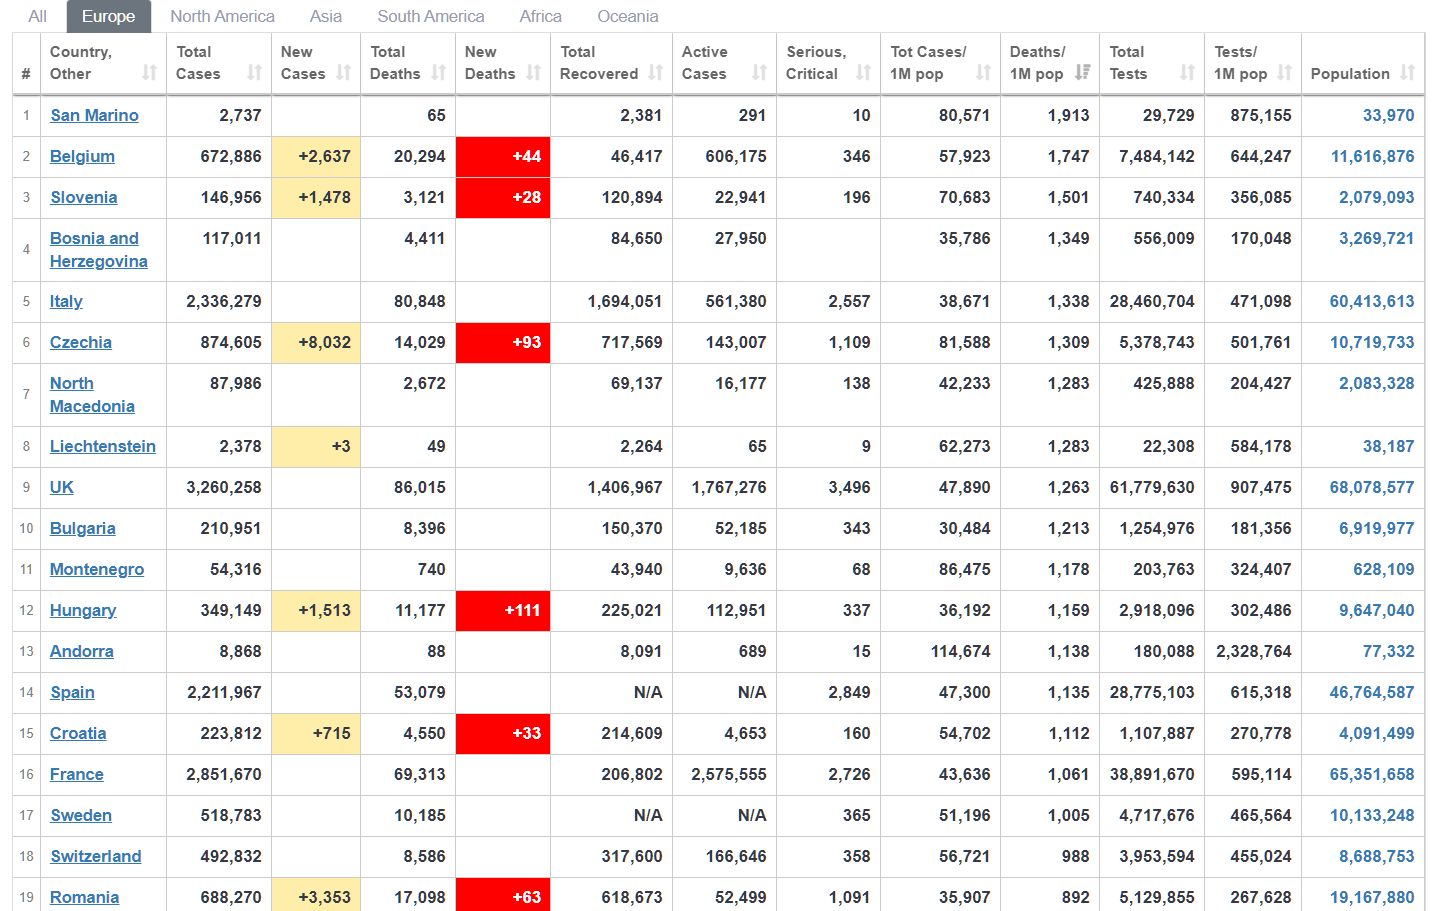Viewport: 1434px width, 911px height.
Task: Select the Asia continent tab
Action: point(325,16)
